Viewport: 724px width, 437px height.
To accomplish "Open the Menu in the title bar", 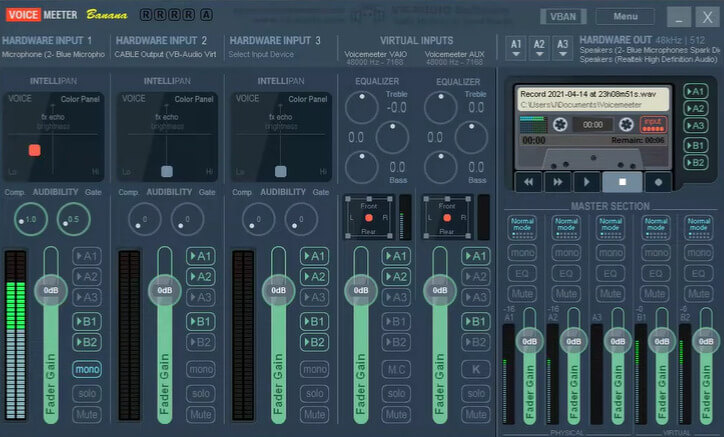I will point(626,17).
